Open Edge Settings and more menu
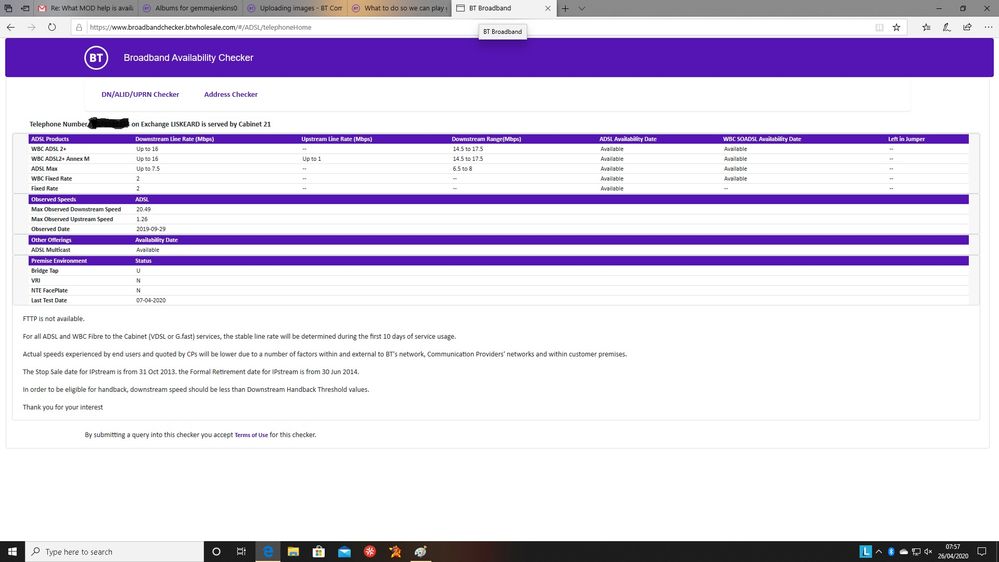The height and width of the screenshot is (562, 999). (988, 27)
